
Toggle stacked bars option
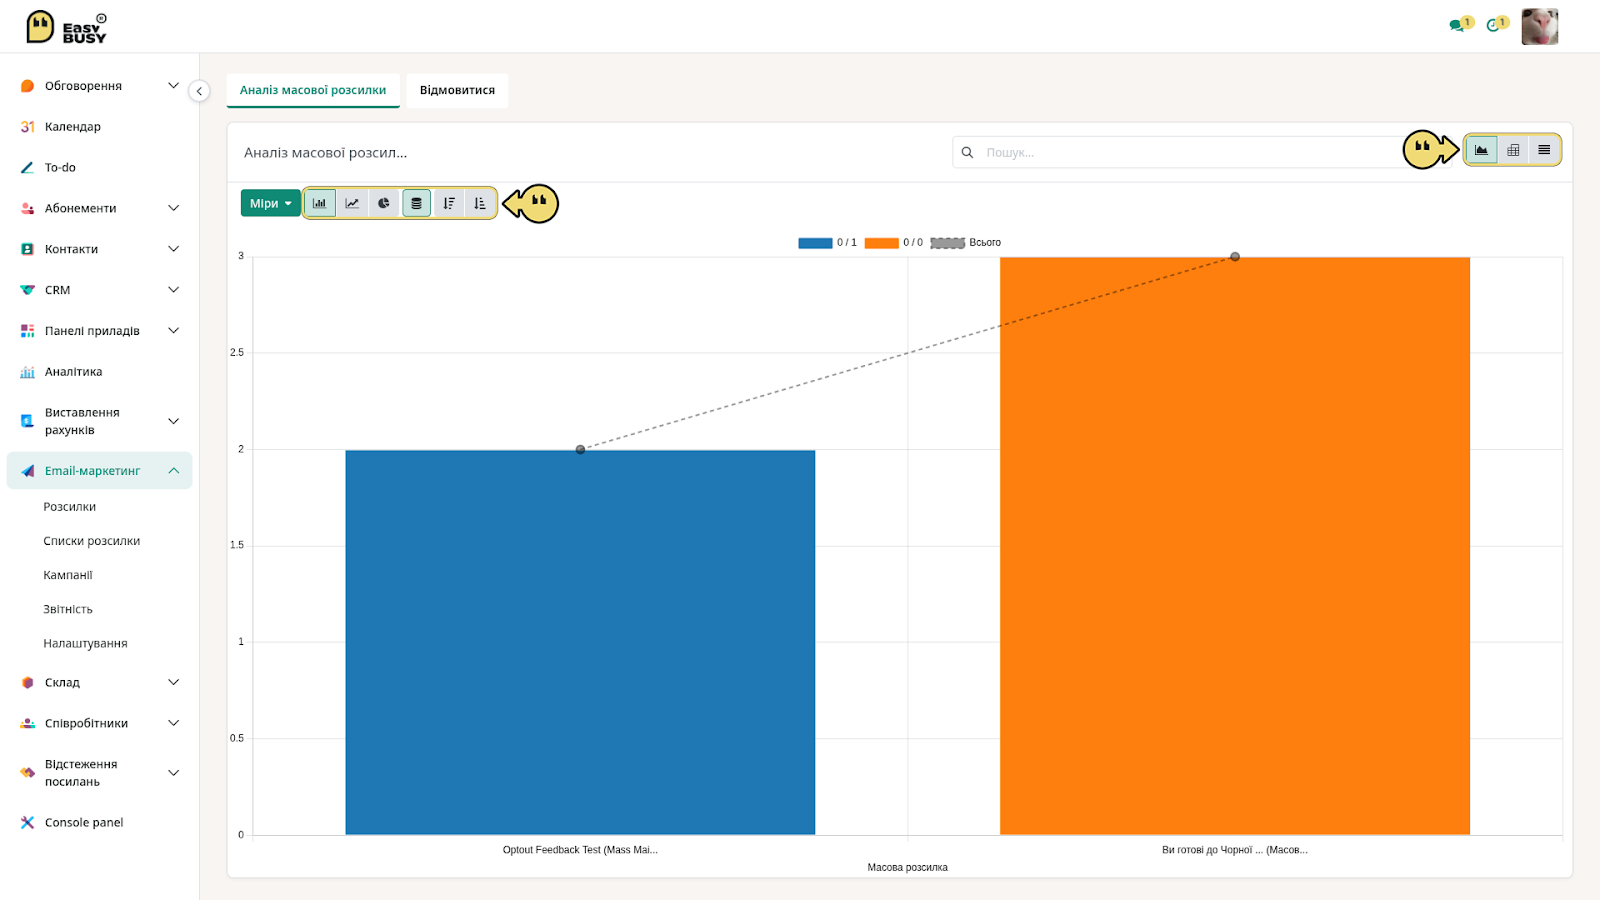tap(417, 203)
